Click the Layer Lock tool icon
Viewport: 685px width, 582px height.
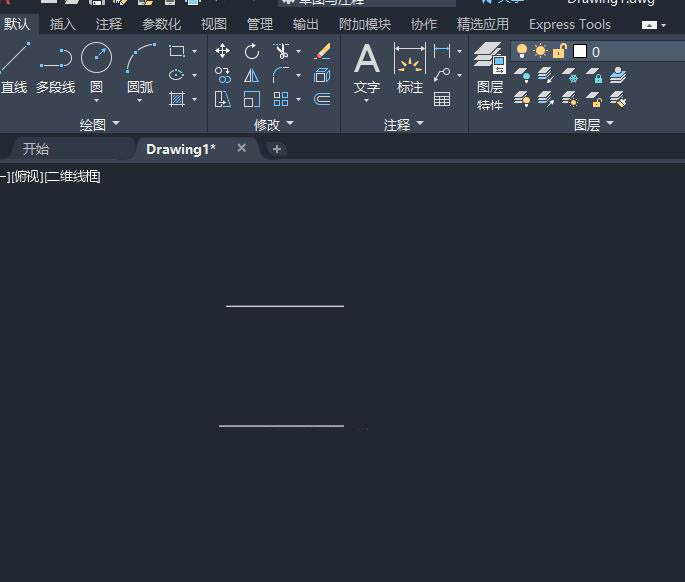click(594, 75)
